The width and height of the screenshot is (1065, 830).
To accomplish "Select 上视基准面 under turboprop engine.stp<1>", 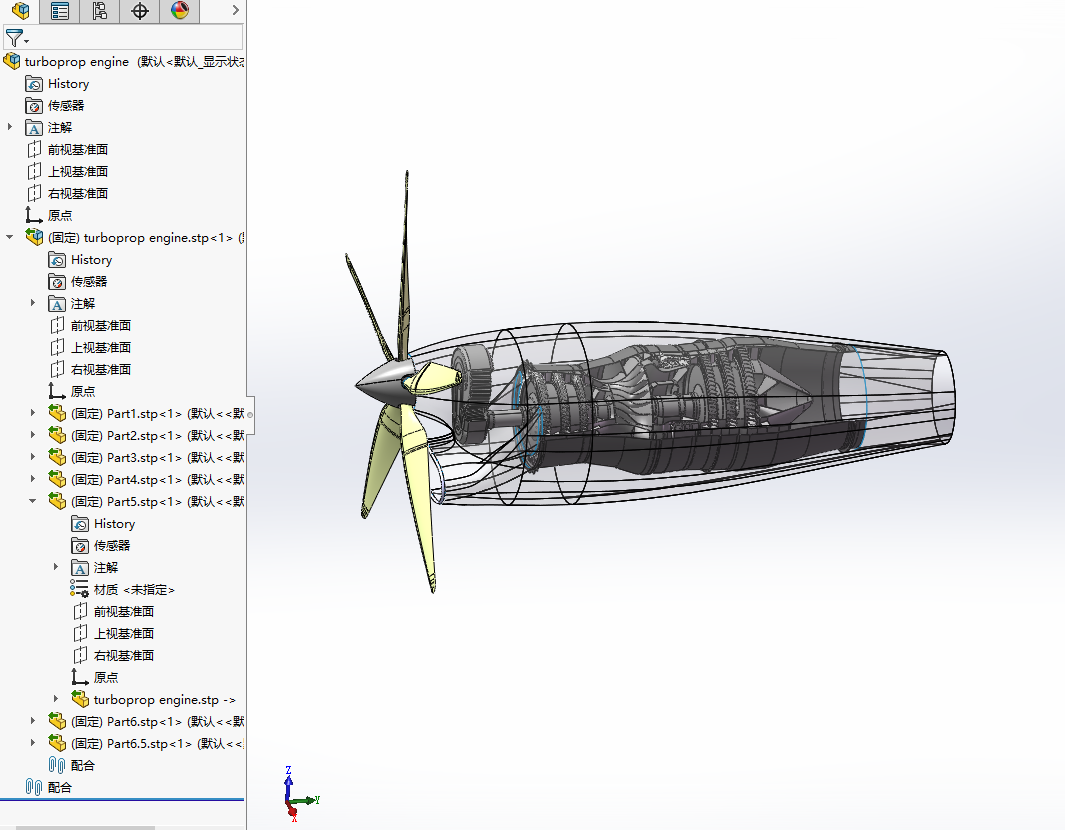I will click(90, 348).
